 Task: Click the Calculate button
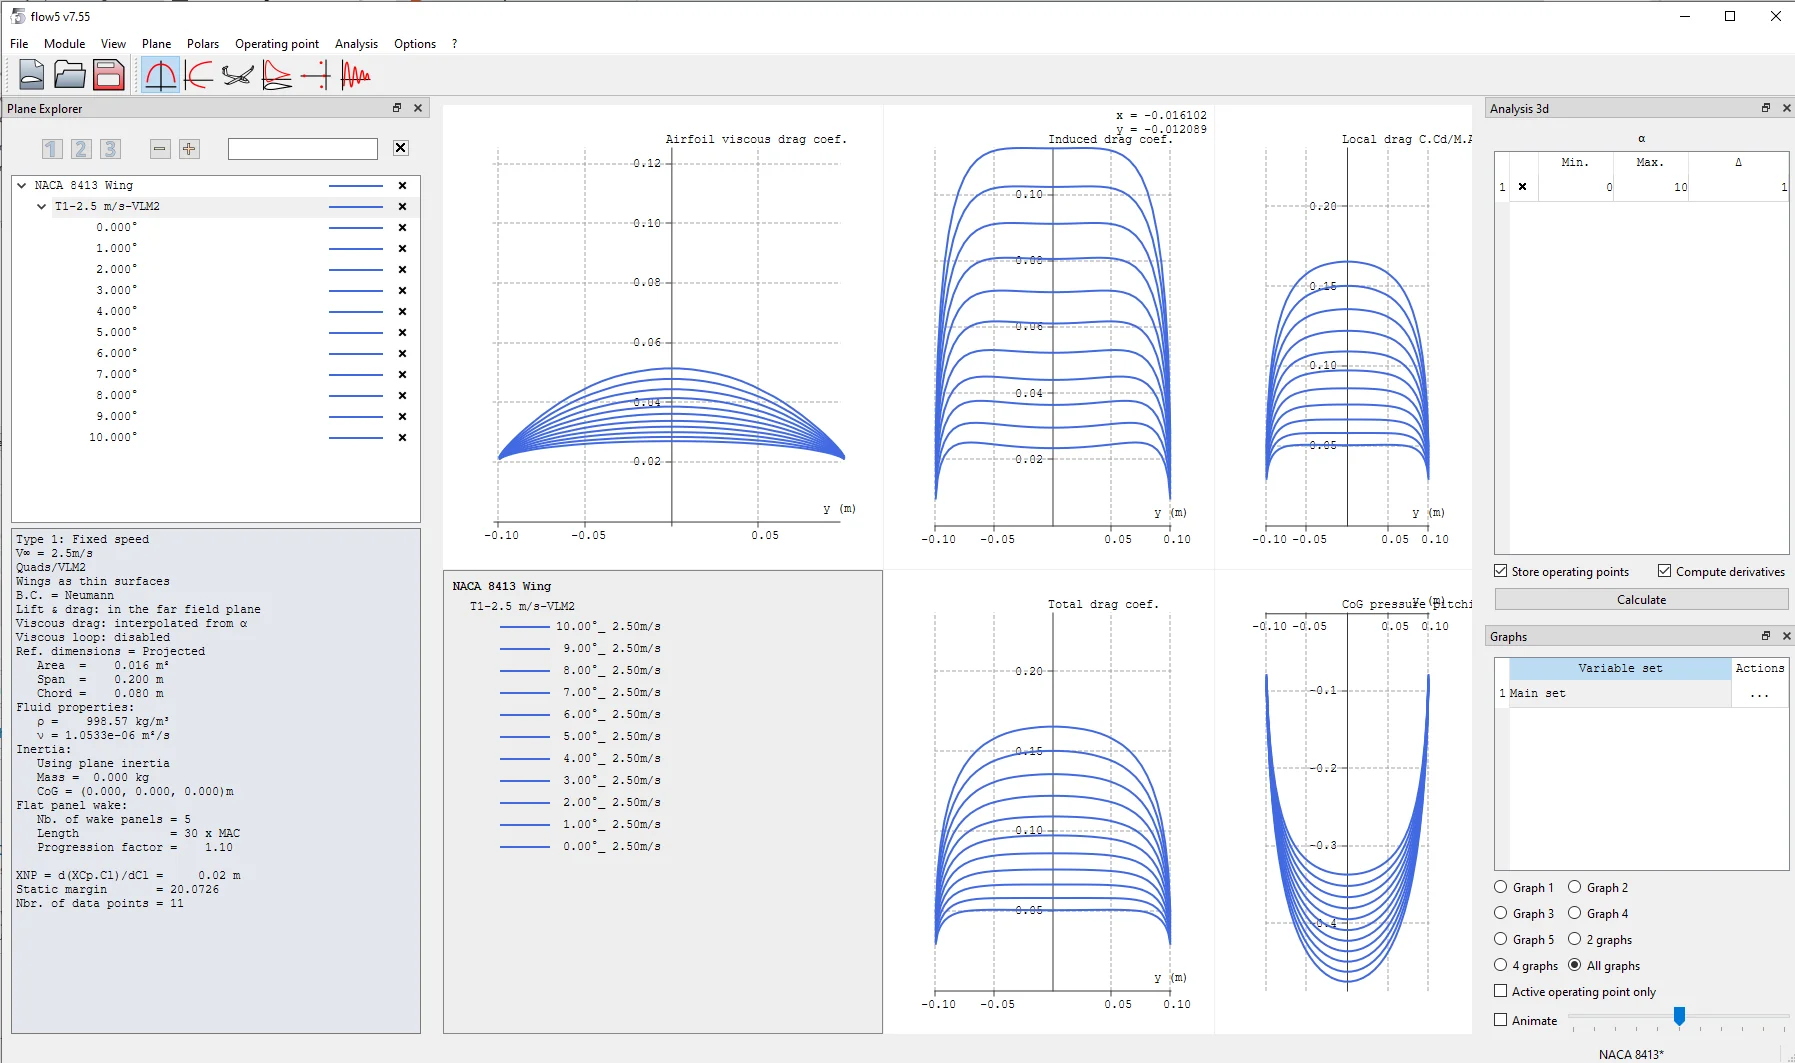(1641, 599)
